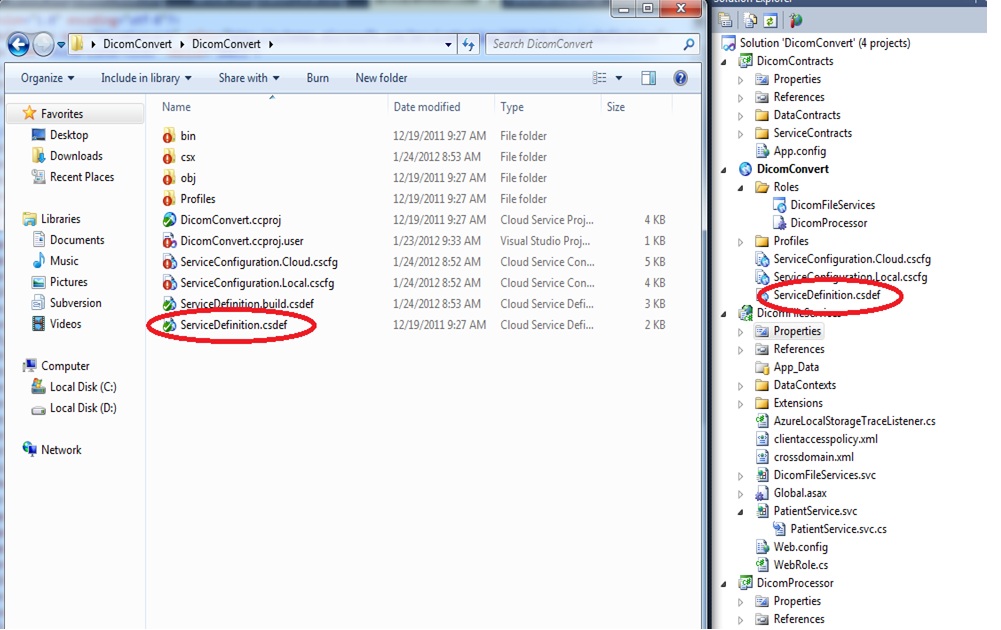Click the Back navigation arrow in Explorer

pos(19,44)
